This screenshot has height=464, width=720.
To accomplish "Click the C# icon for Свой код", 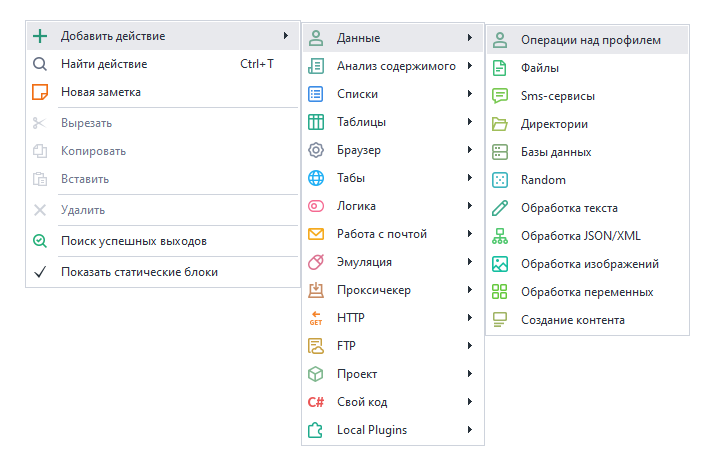I will pos(316,402).
